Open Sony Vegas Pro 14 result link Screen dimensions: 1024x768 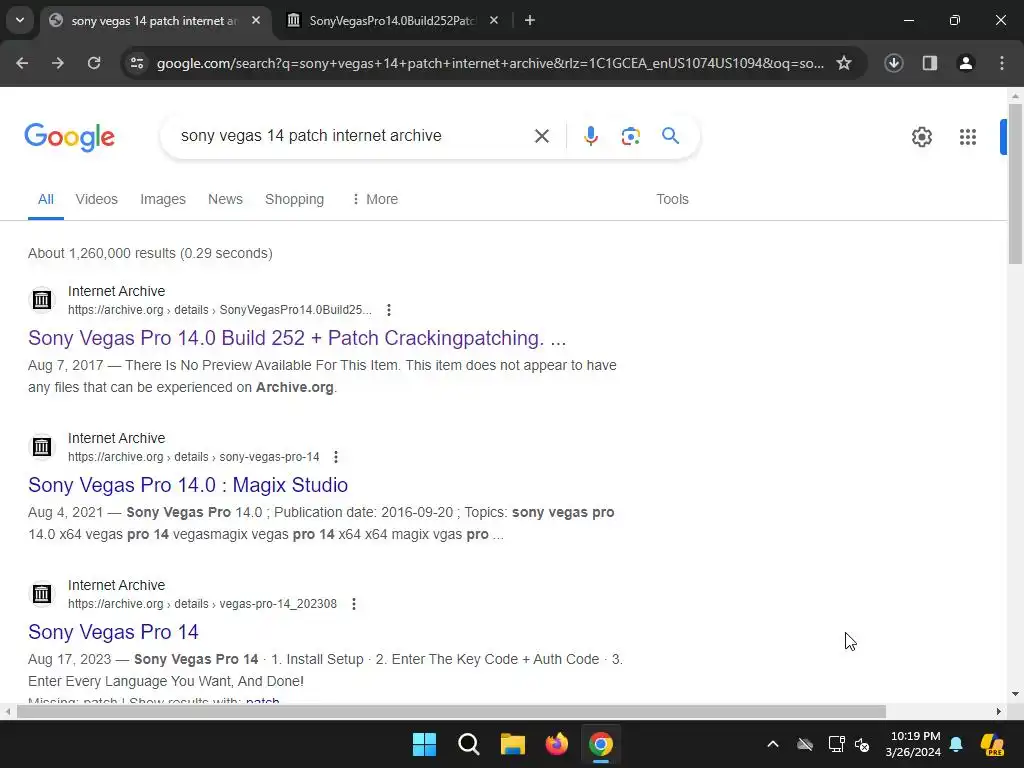tap(113, 632)
